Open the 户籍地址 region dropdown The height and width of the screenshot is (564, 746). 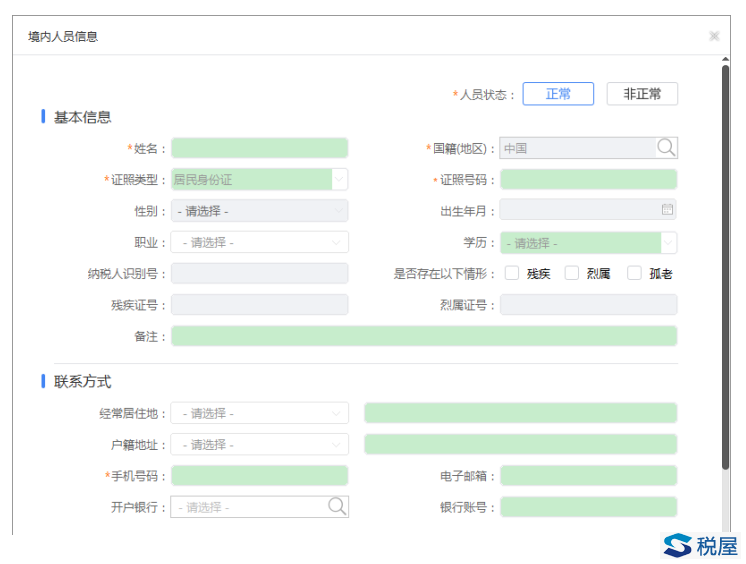[260, 445]
